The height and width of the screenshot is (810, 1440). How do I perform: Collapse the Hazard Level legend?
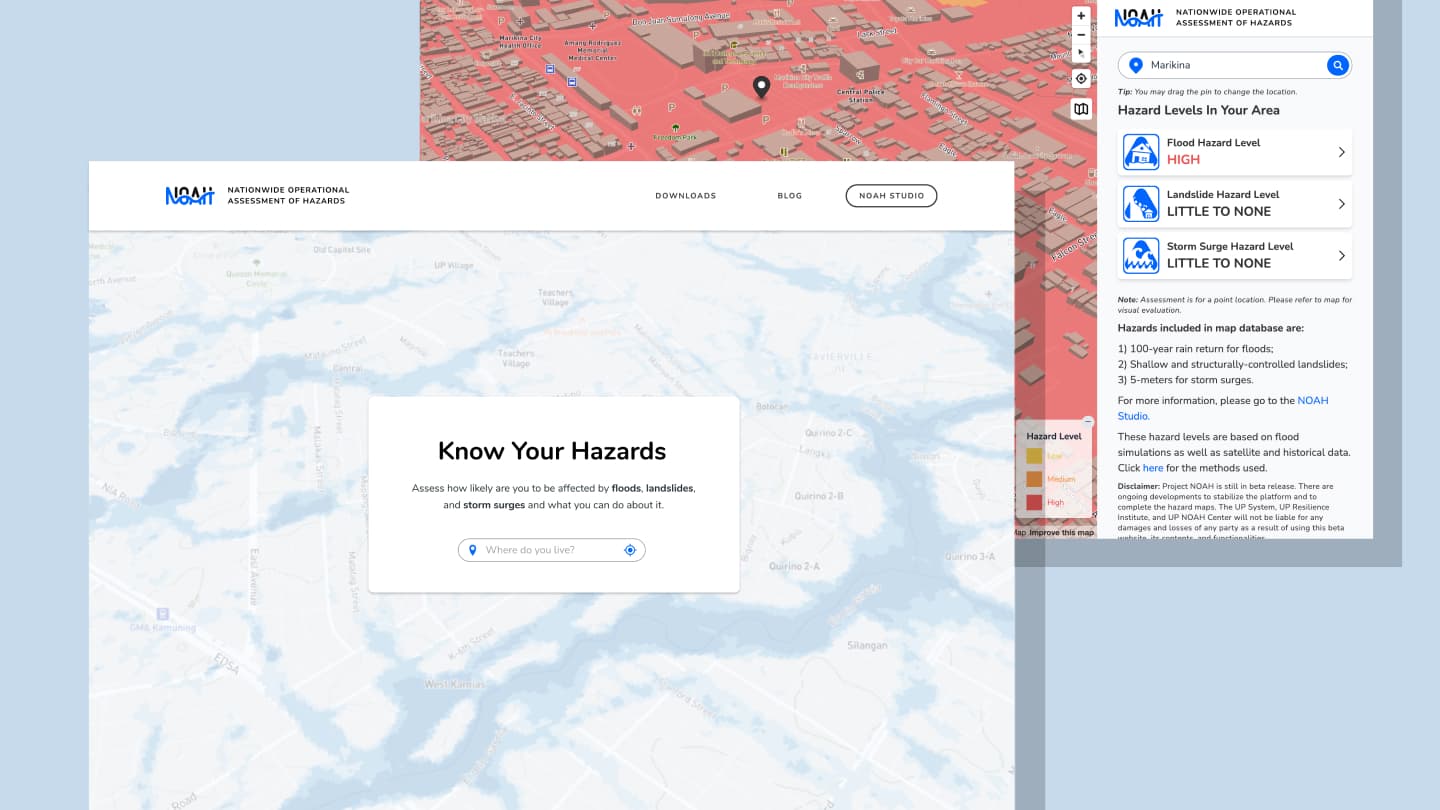tap(1089, 422)
